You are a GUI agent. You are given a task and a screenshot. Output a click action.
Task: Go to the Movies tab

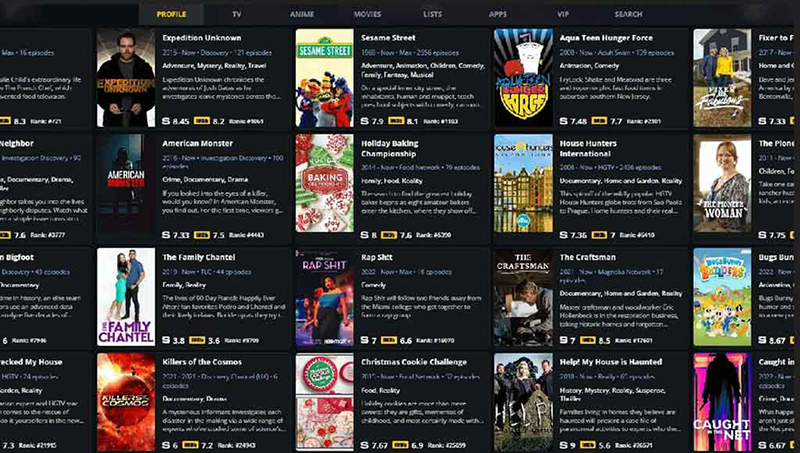pyautogui.click(x=367, y=14)
